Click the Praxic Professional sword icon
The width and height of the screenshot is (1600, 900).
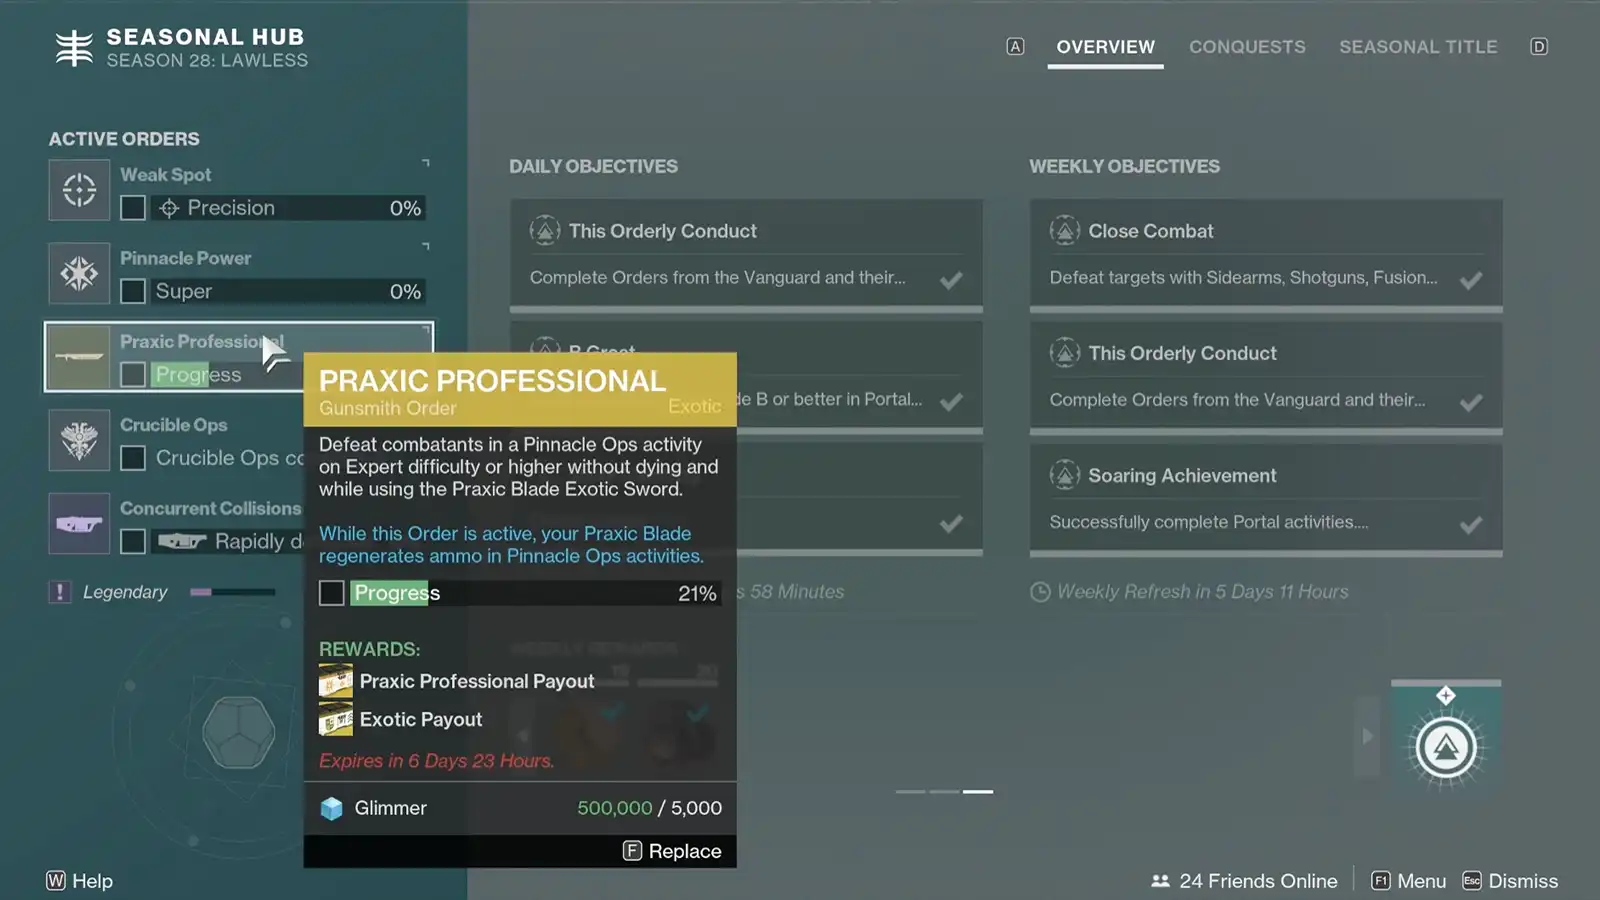[79, 357]
